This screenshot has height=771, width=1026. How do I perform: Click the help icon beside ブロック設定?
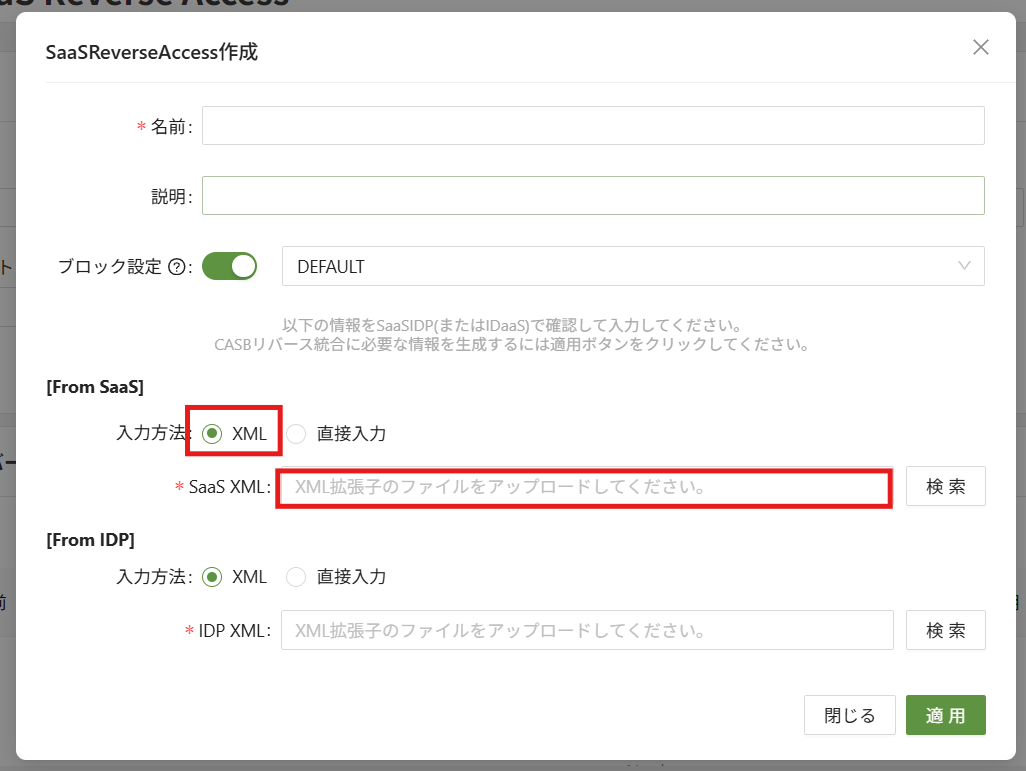(x=177, y=267)
